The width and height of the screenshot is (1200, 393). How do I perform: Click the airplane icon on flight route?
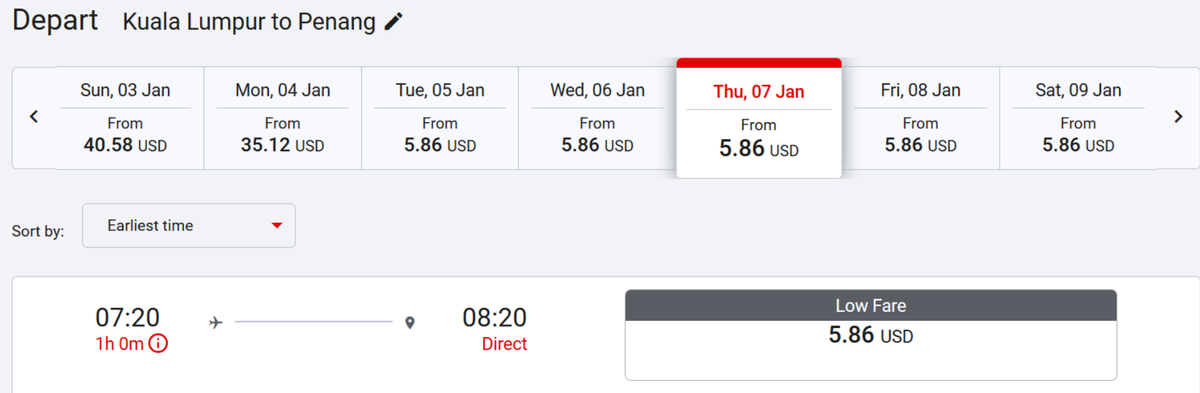(215, 322)
